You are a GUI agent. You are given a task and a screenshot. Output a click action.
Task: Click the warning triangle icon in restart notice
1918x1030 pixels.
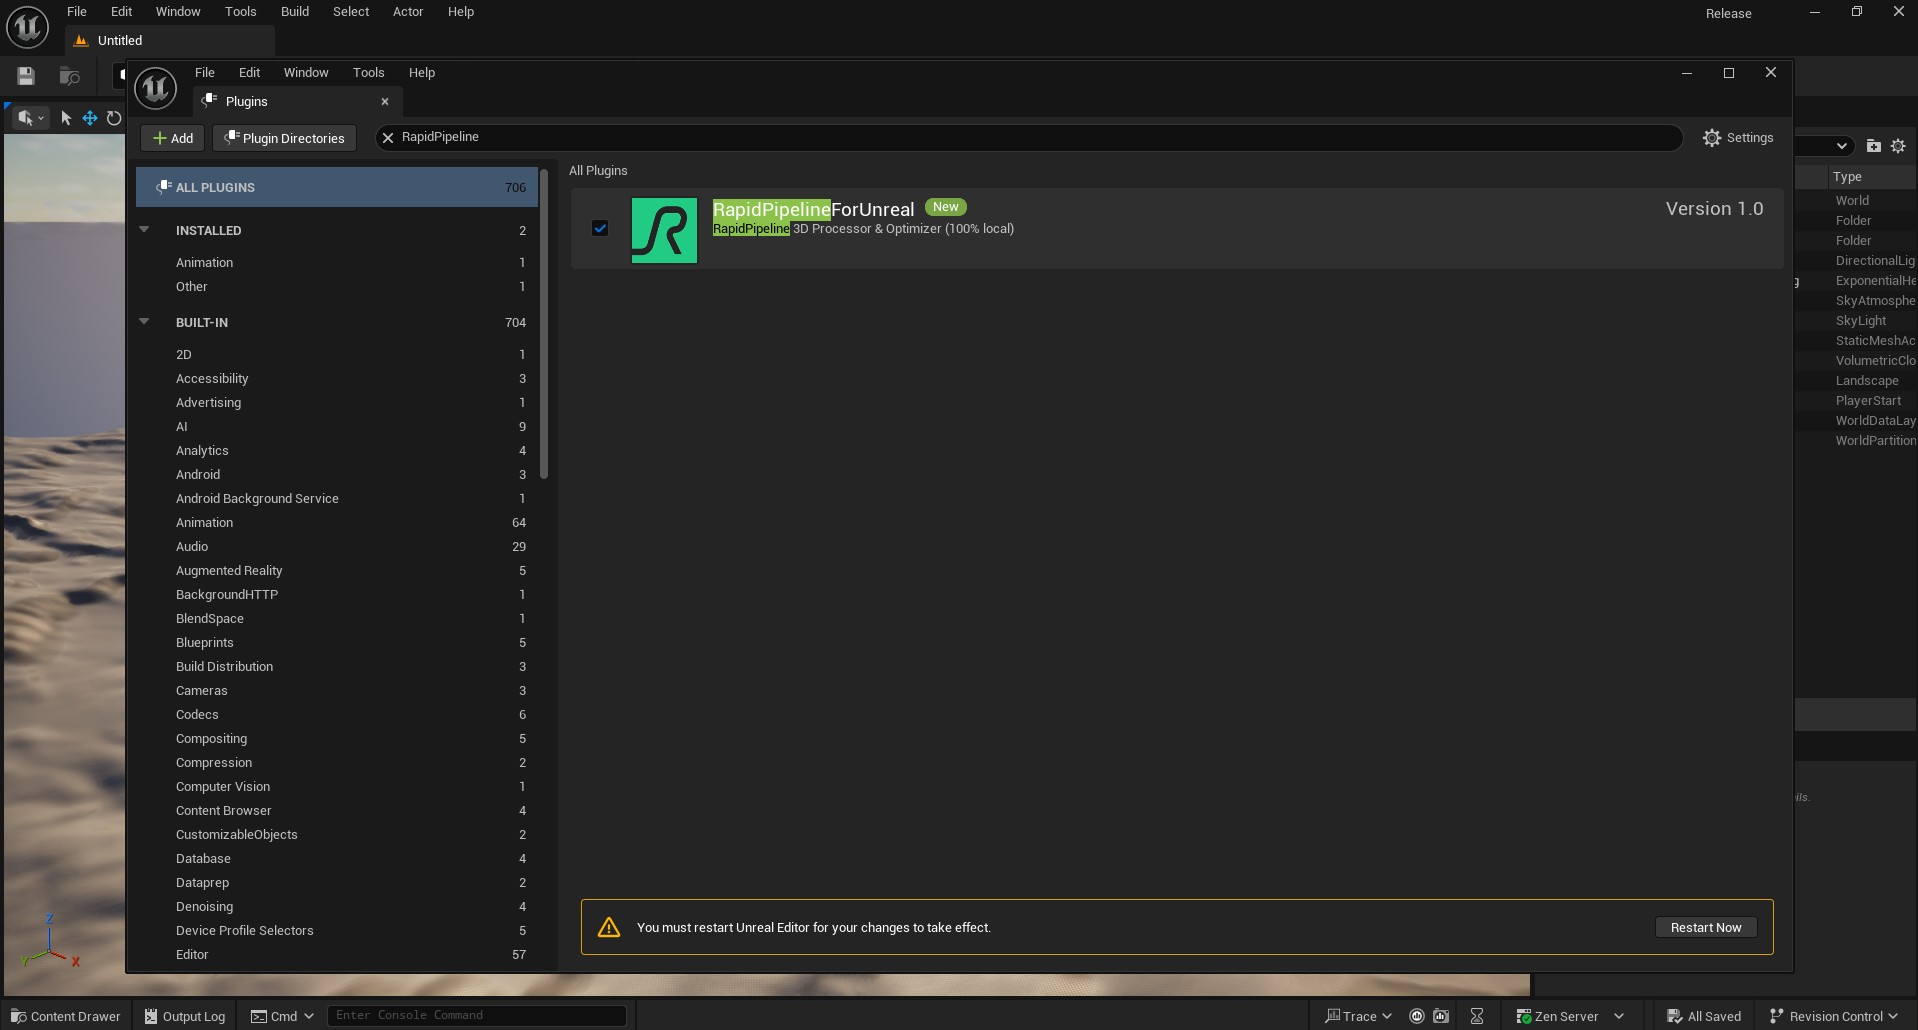tap(609, 927)
